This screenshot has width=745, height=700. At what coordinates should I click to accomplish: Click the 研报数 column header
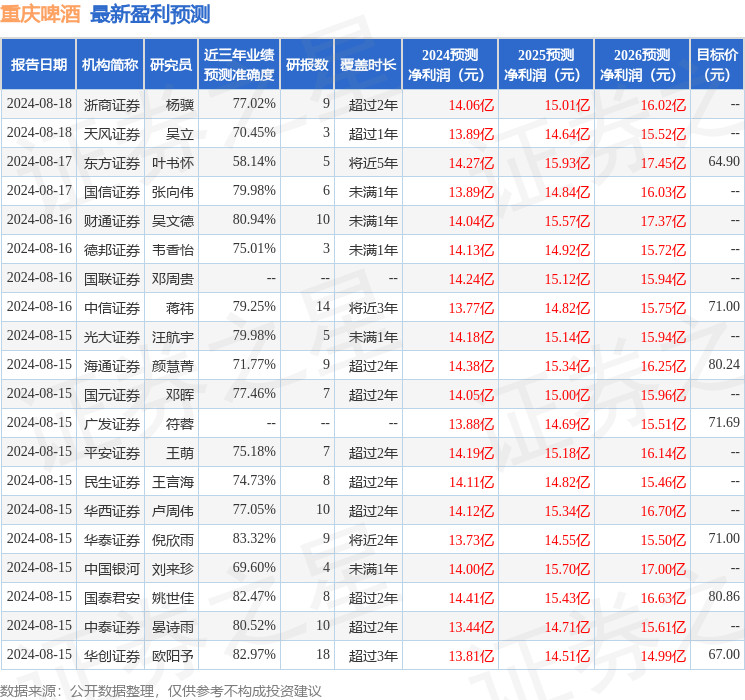[307, 65]
